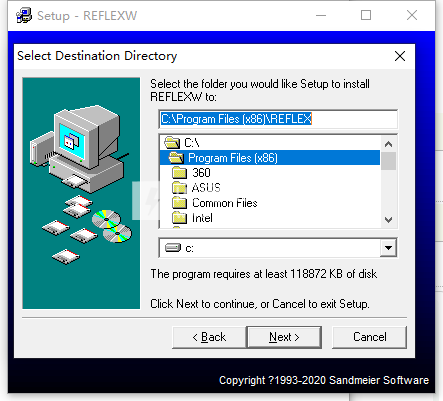Go to the next setup step

(x=284, y=337)
